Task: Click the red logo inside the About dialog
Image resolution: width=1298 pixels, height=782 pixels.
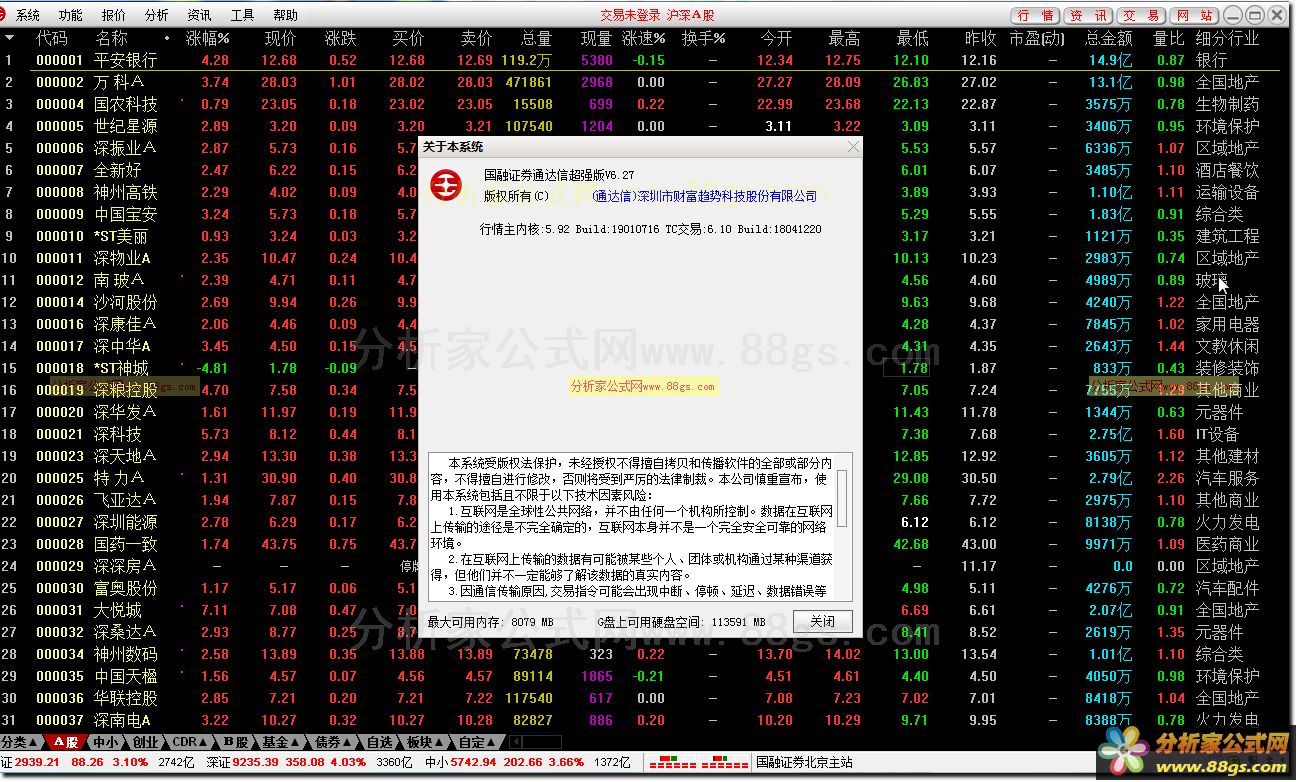Action: [x=446, y=185]
